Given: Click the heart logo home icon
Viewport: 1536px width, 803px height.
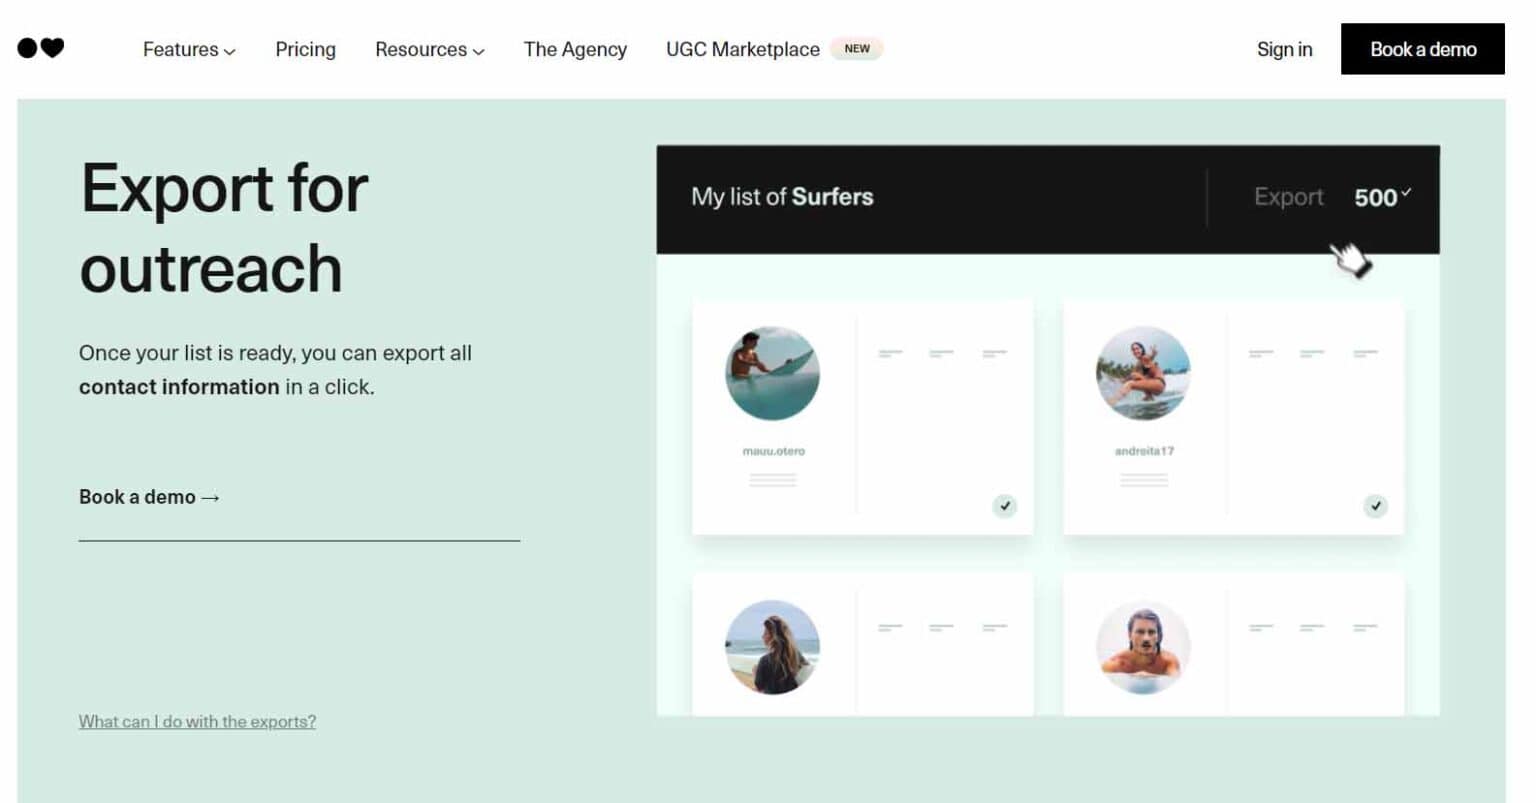Looking at the screenshot, I should pos(41,48).
